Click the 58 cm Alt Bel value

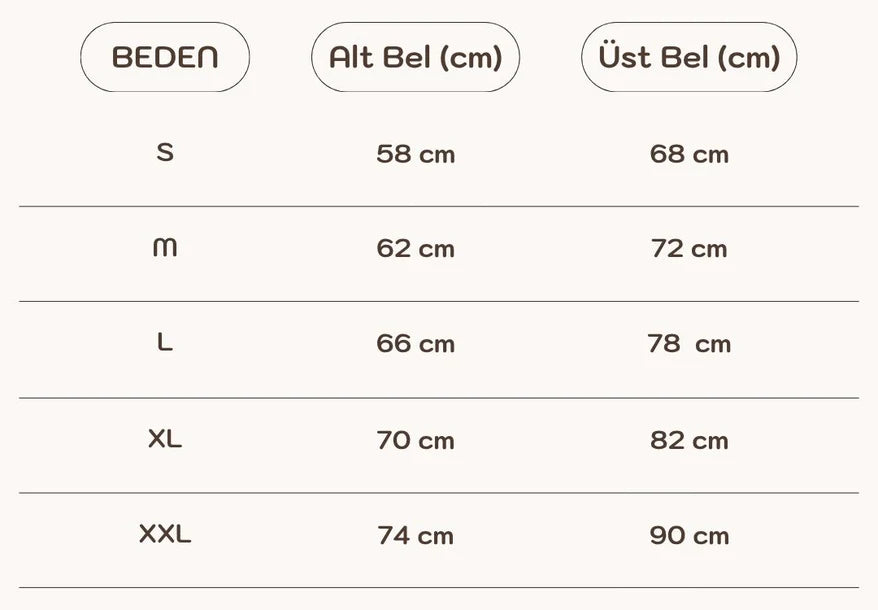pyautogui.click(x=415, y=154)
